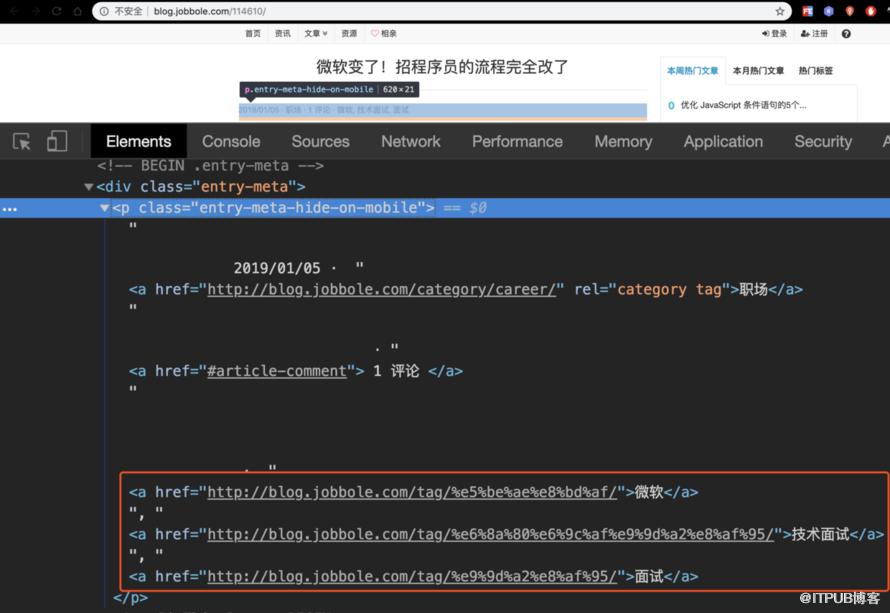Collapse the div class entry-meta node
This screenshot has height=613, width=890.
pos(89,186)
